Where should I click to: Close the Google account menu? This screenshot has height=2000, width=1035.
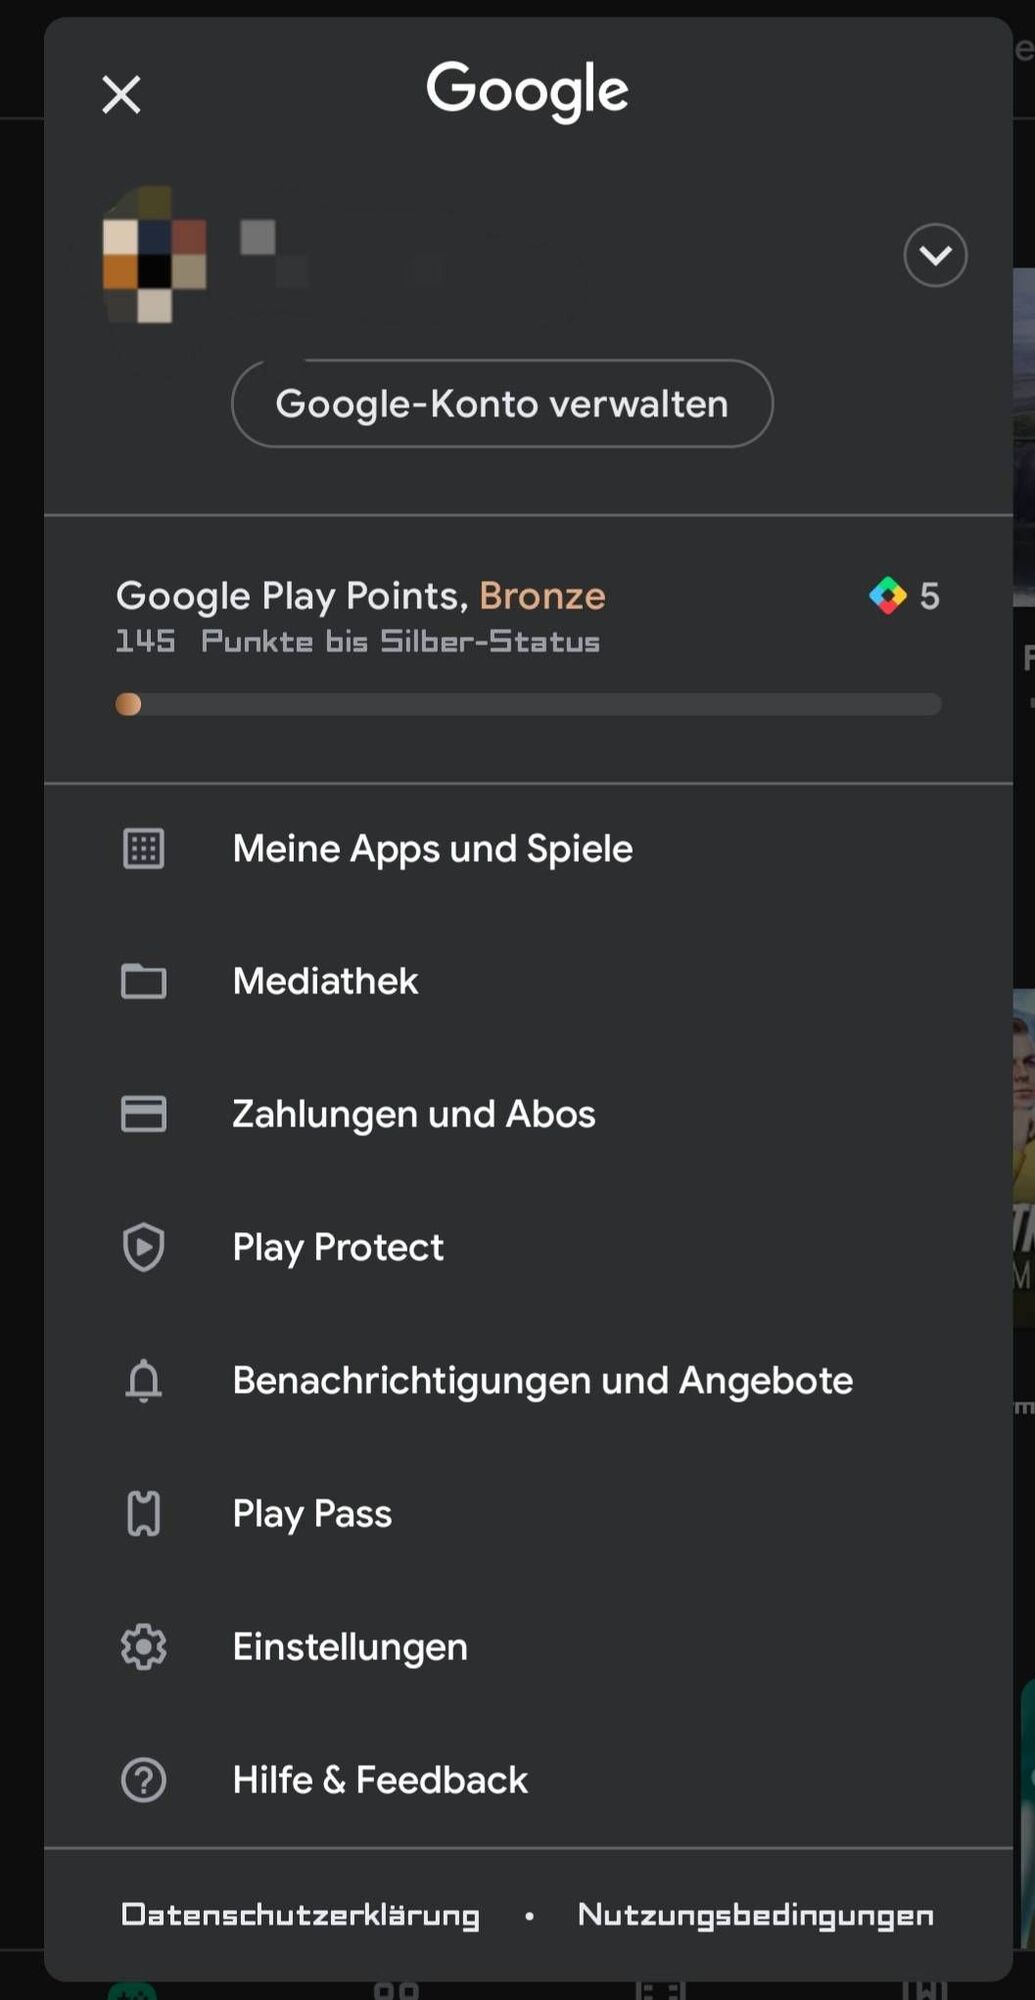(121, 95)
